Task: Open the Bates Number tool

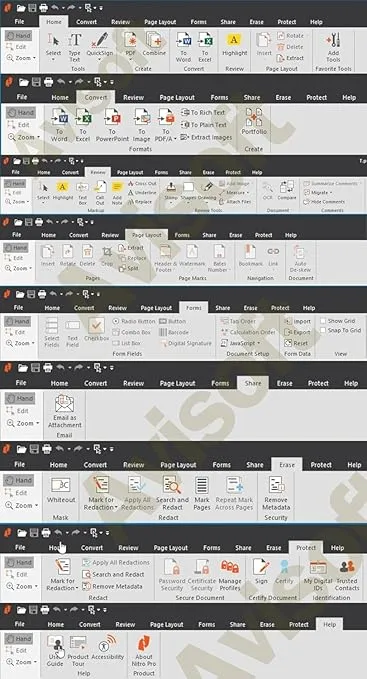Action: pos(220,258)
